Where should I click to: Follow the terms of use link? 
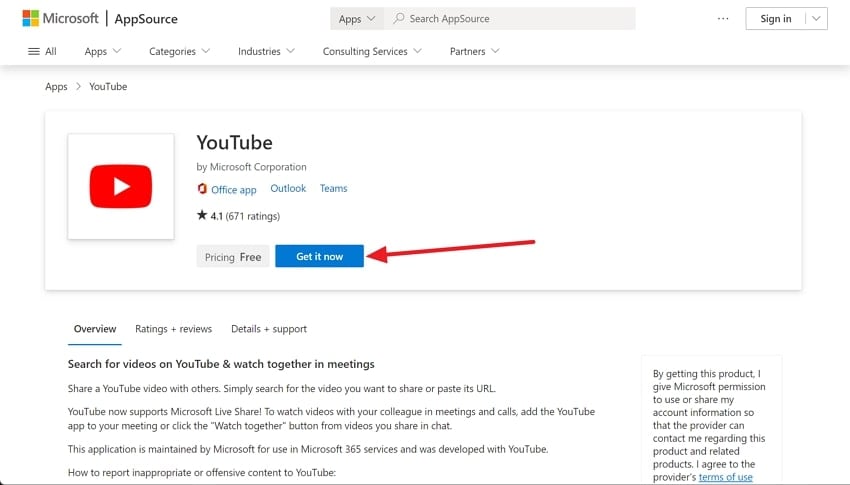click(725, 477)
